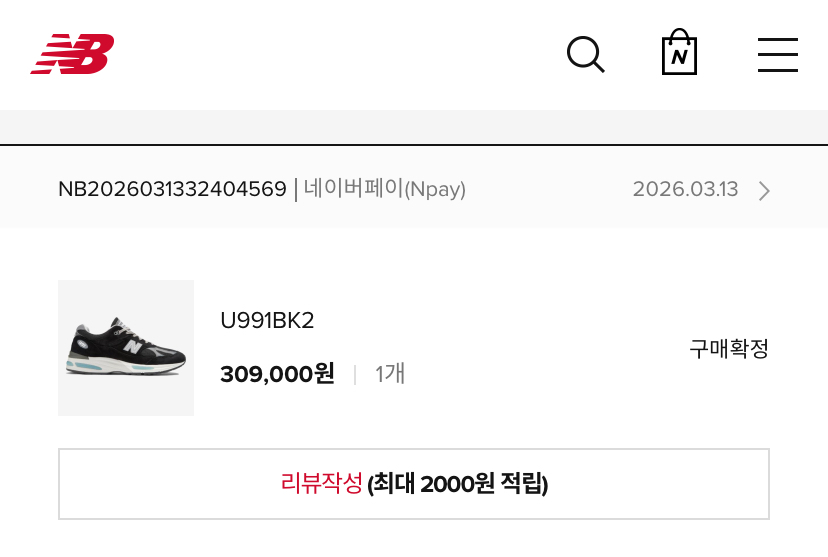
Task: Expand order details with the chevron arrow
Action: [764, 190]
